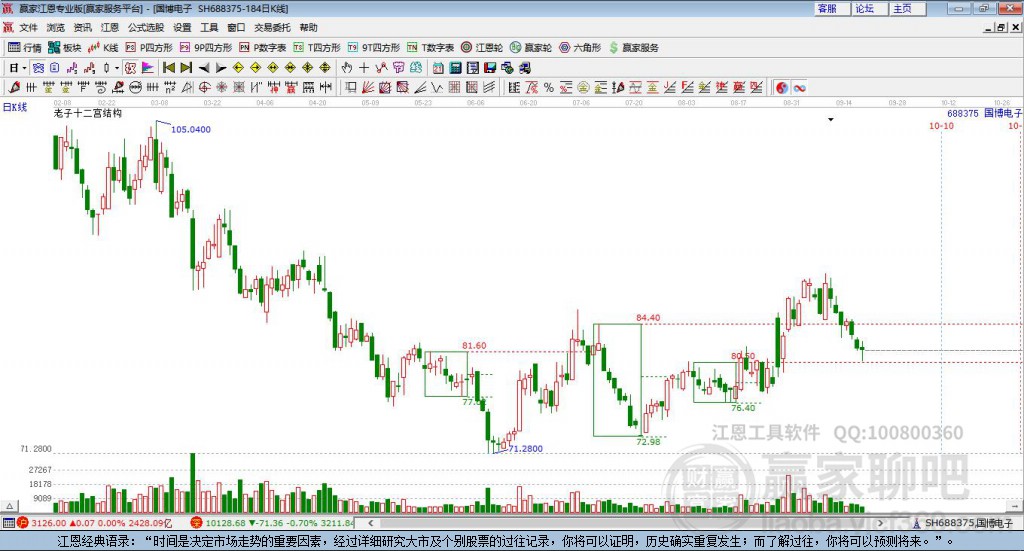1024x551 pixels.
Task: Jump to last bar icon
Action: coord(186,68)
